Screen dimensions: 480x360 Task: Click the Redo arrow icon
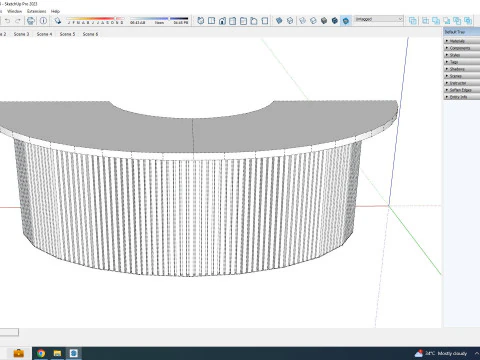tap(18, 21)
